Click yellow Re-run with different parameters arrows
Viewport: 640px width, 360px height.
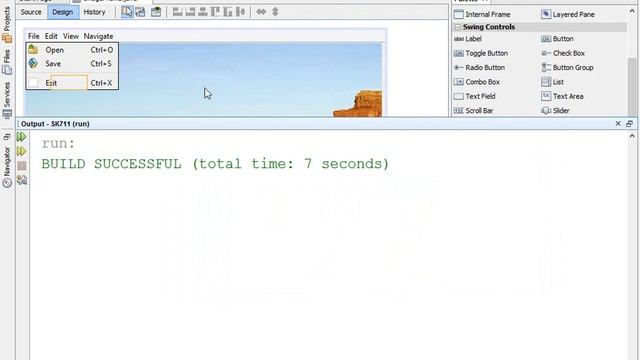pyautogui.click(x=22, y=151)
